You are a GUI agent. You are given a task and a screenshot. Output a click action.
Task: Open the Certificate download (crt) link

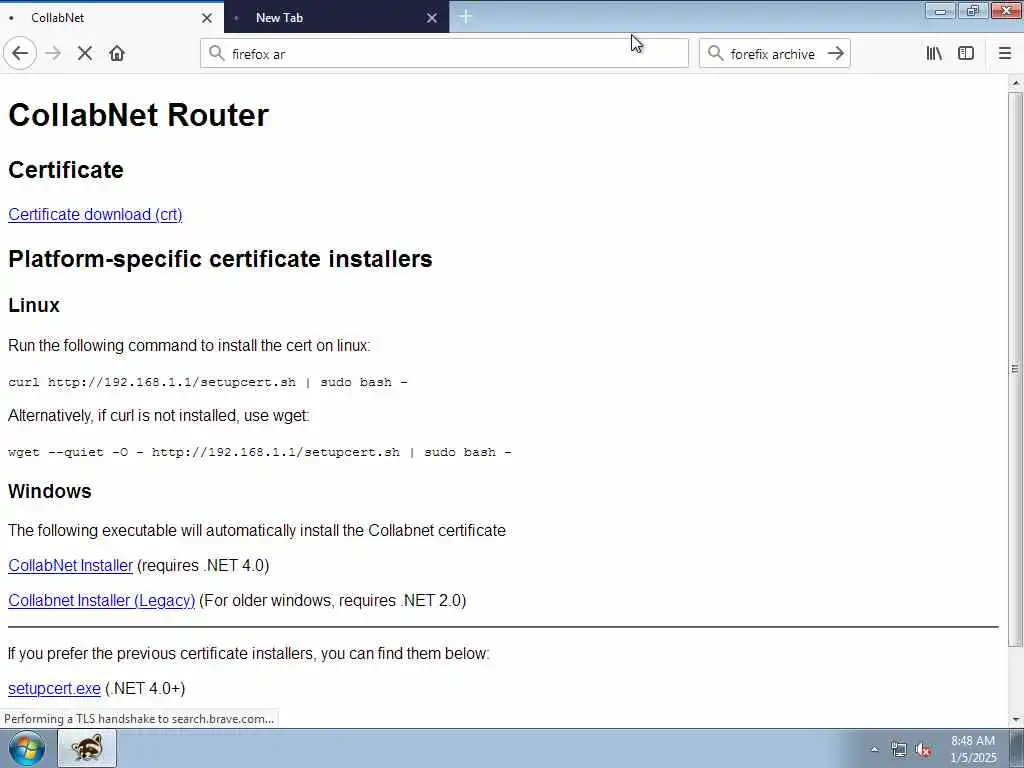pos(95,214)
